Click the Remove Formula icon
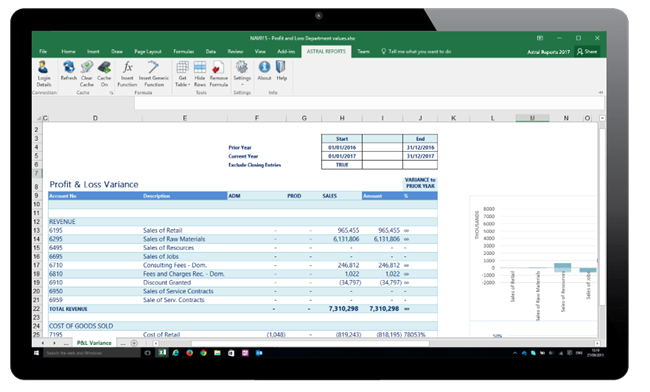The height and width of the screenshot is (392, 650). pyautogui.click(x=218, y=74)
